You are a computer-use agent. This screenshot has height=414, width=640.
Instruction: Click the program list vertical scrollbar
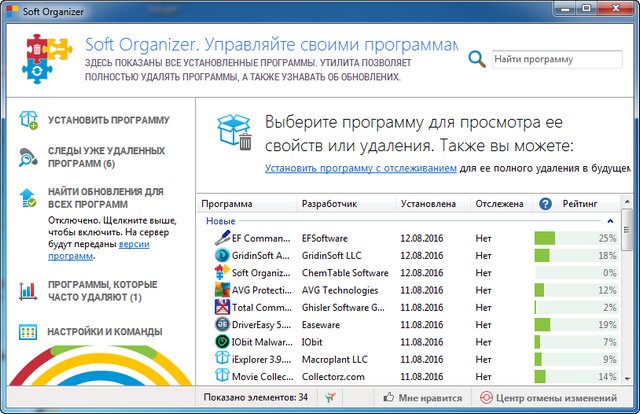(x=626, y=300)
